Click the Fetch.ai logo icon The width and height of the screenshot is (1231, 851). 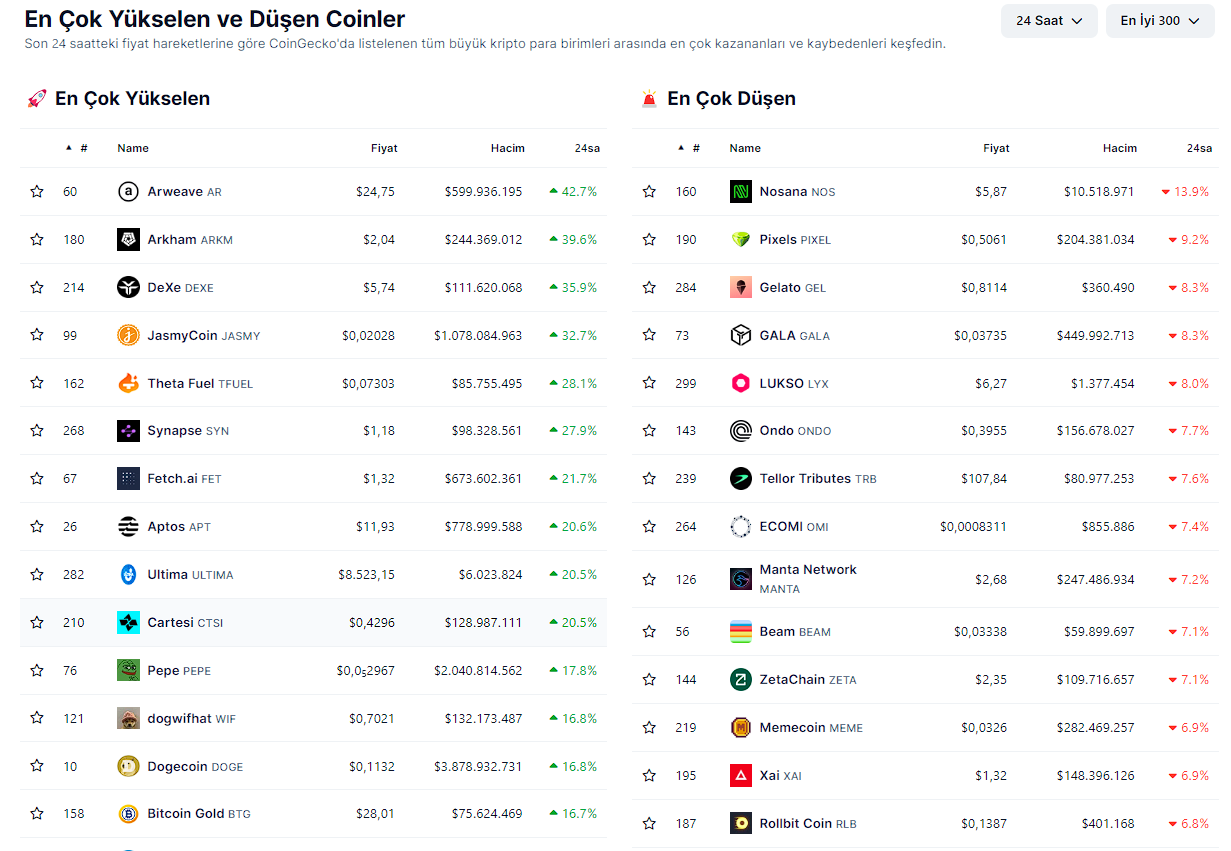(128, 478)
